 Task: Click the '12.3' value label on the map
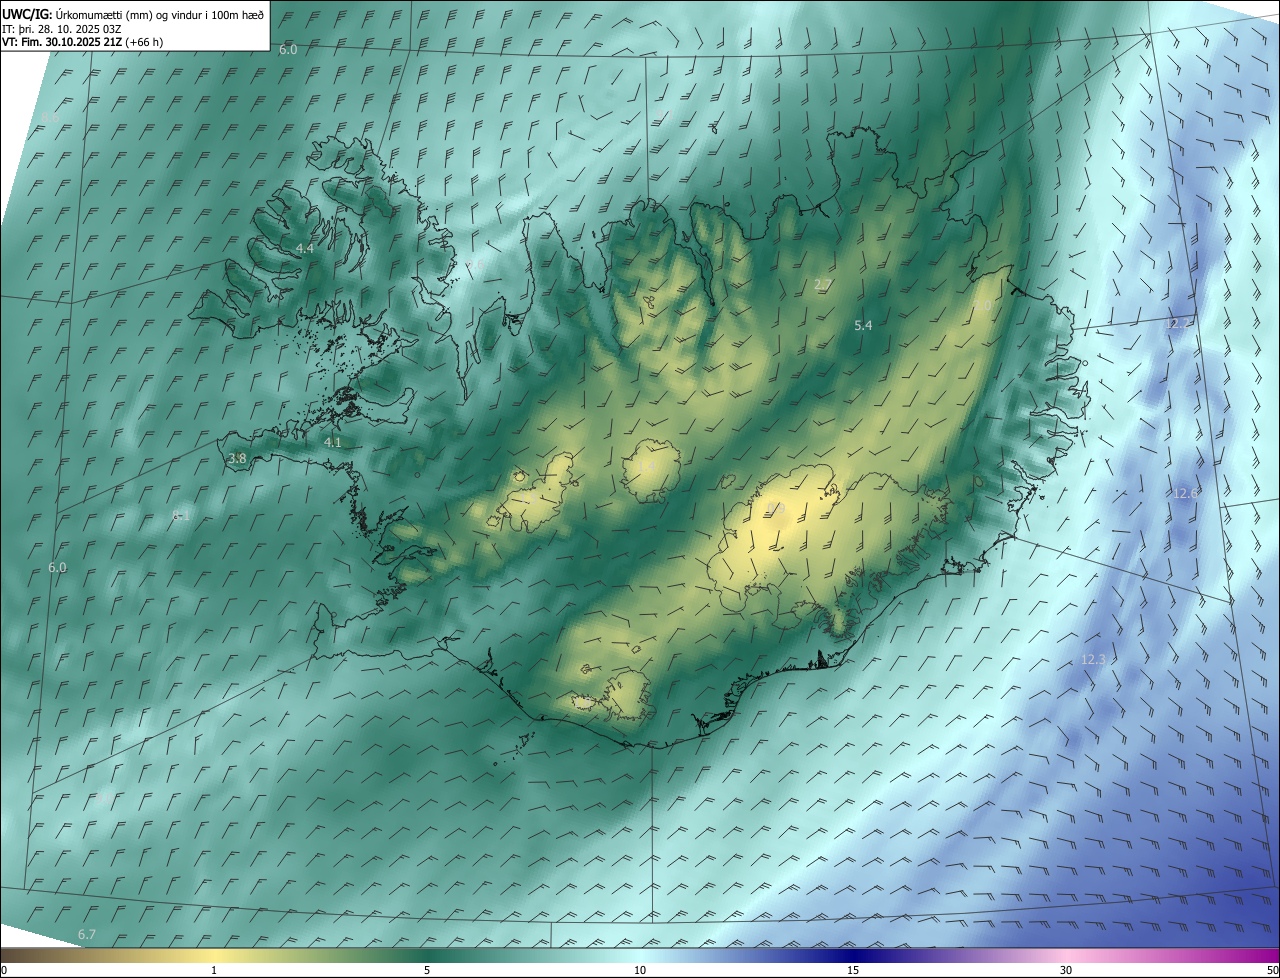(x=1093, y=660)
